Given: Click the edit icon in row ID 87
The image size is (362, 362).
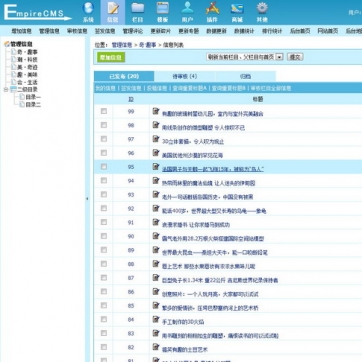Looking at the screenshot, I should (x=156, y=278).
